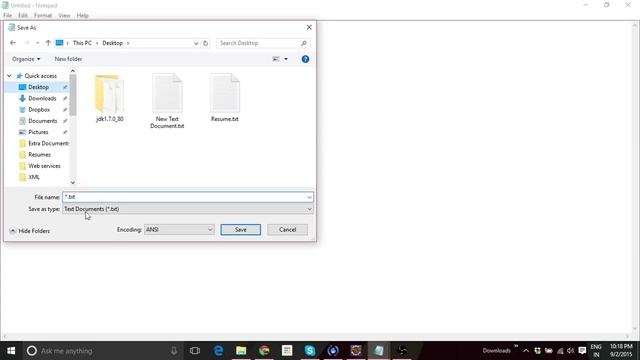Expand the address bar history dropdown

pyautogui.click(x=196, y=43)
